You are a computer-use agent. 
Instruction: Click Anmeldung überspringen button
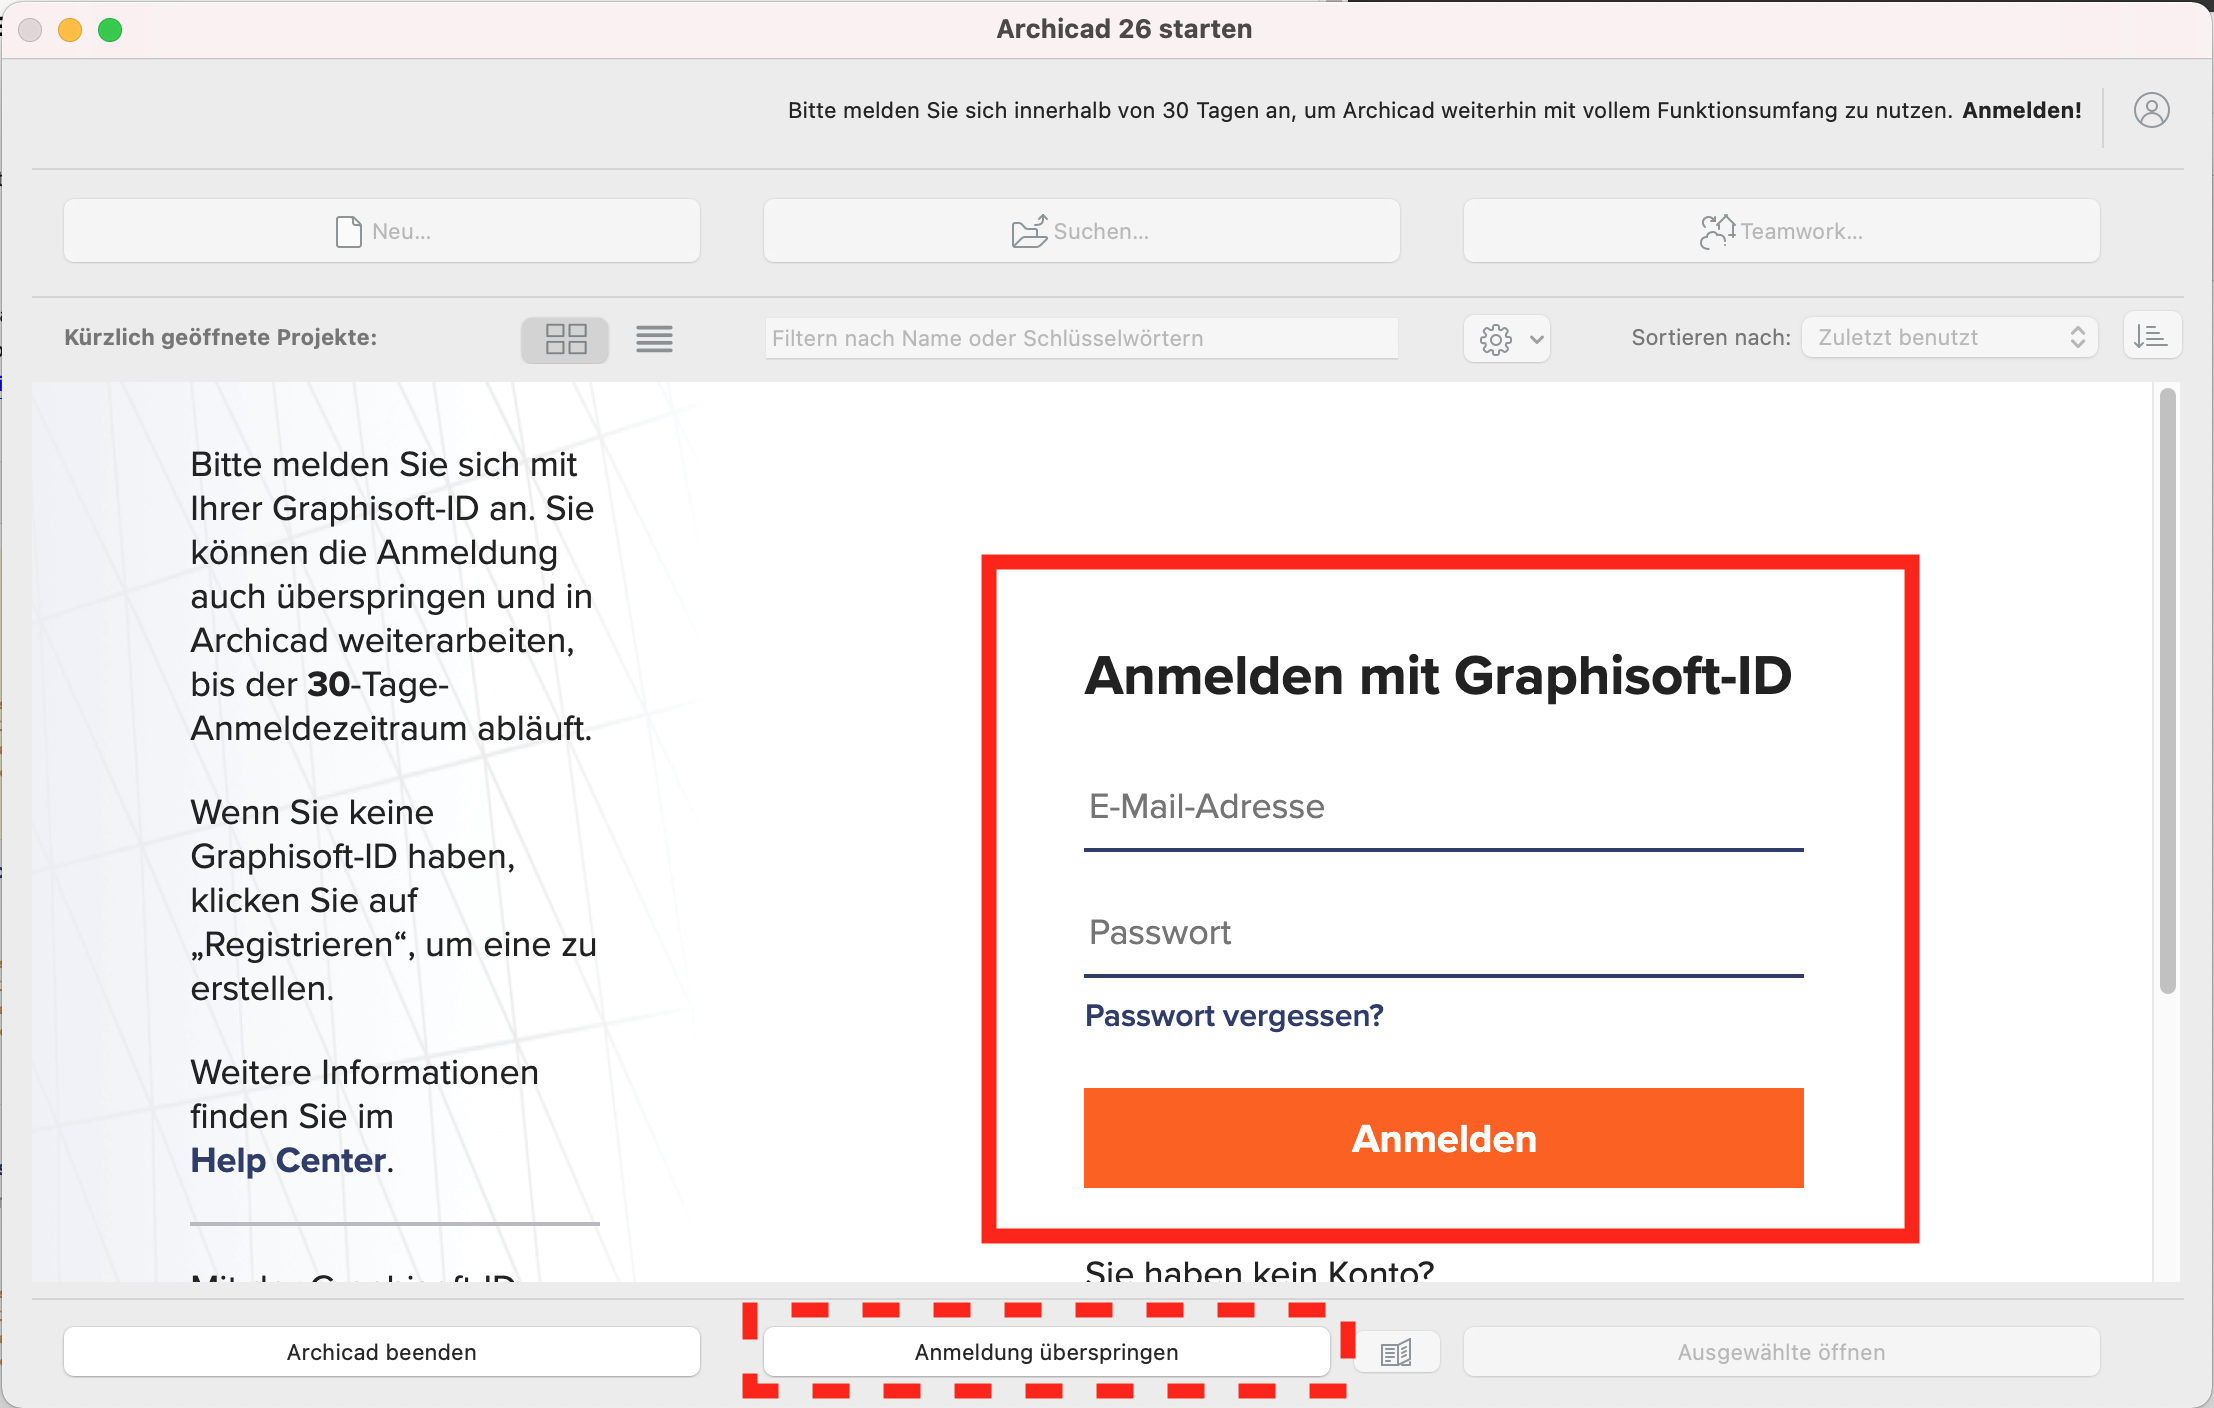1046,1352
